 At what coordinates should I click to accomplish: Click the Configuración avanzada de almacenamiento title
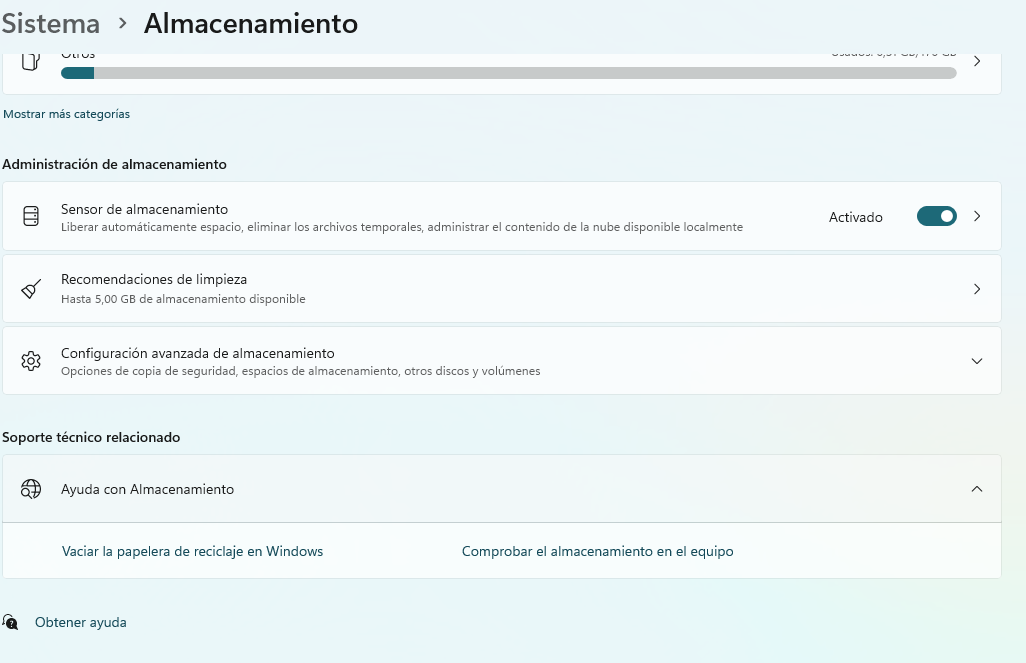(x=198, y=353)
